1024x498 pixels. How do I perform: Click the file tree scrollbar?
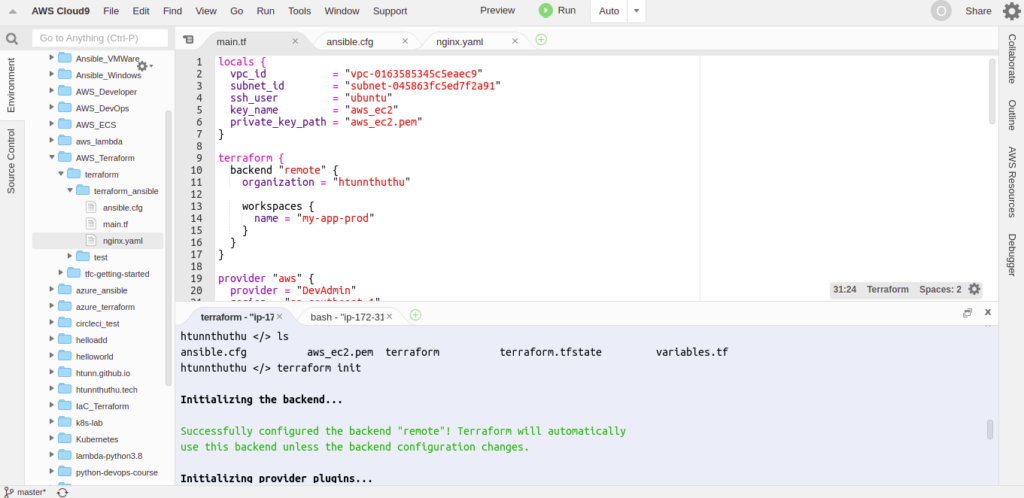coord(168,248)
